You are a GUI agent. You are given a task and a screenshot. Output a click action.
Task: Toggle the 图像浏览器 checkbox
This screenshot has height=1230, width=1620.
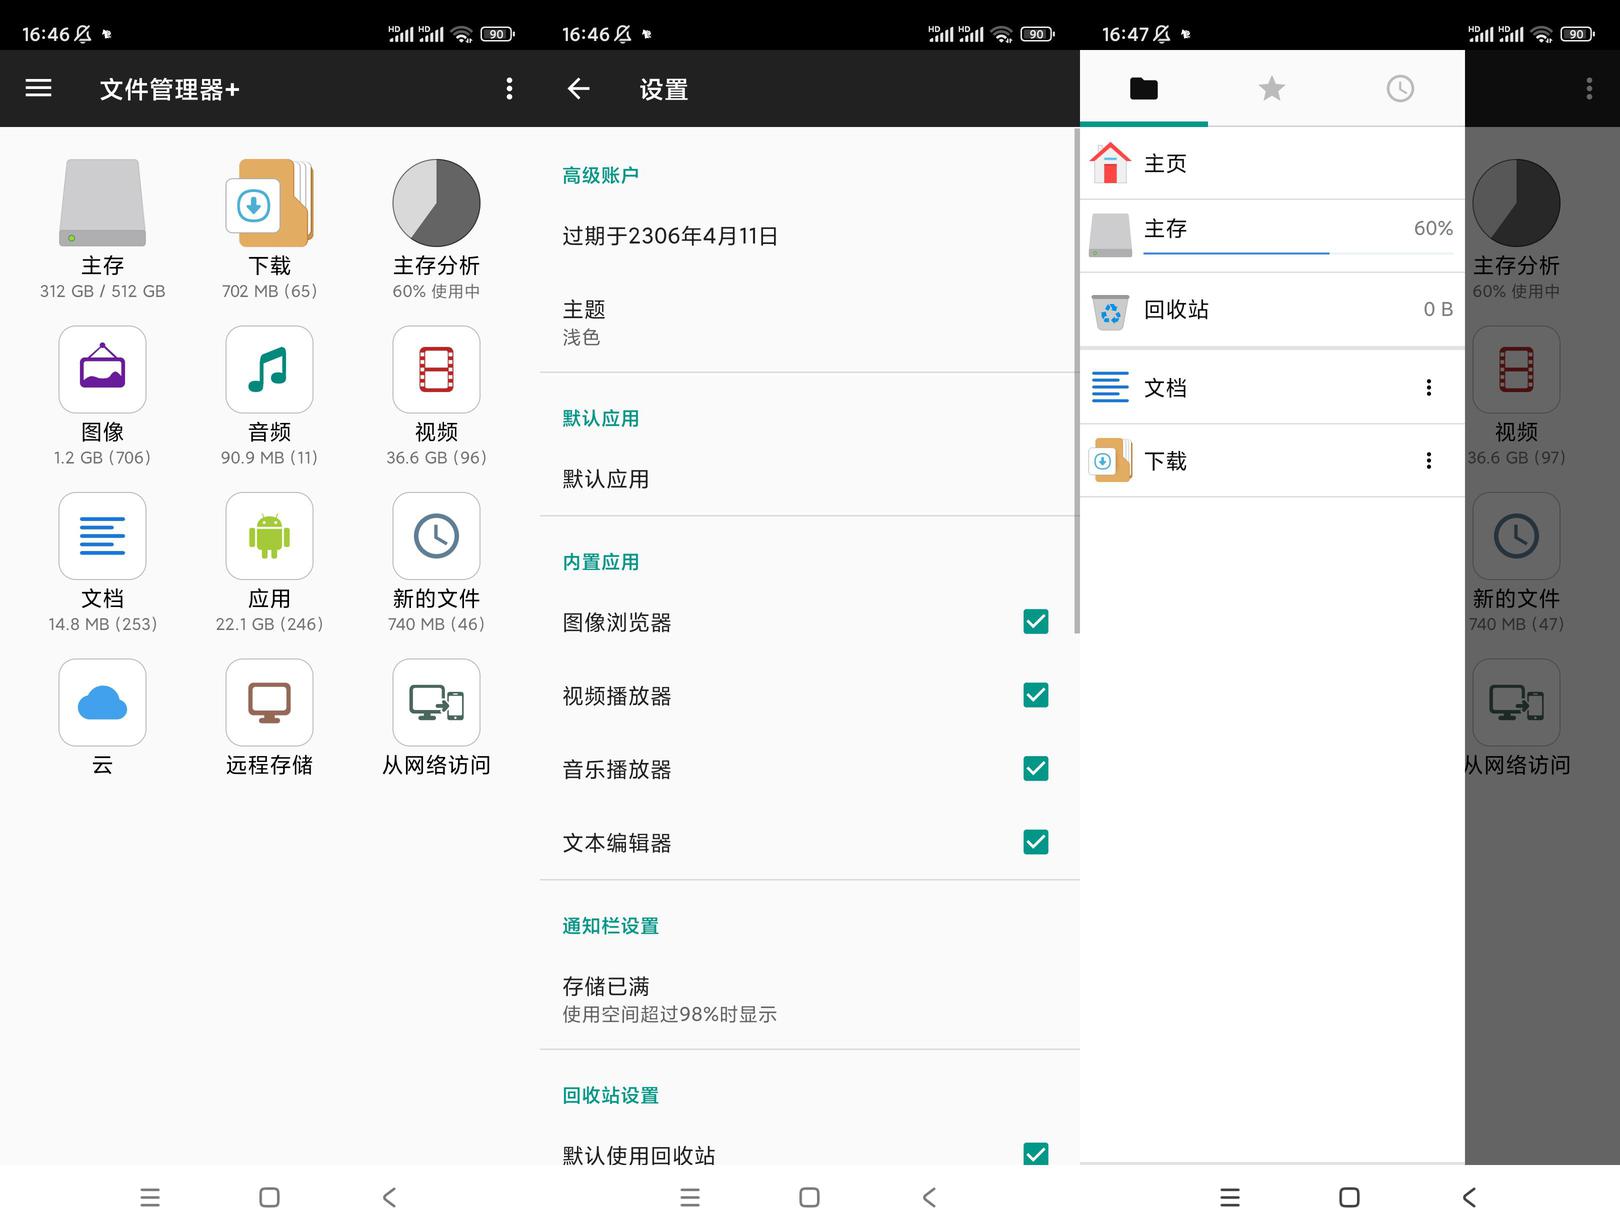[x=1036, y=622]
